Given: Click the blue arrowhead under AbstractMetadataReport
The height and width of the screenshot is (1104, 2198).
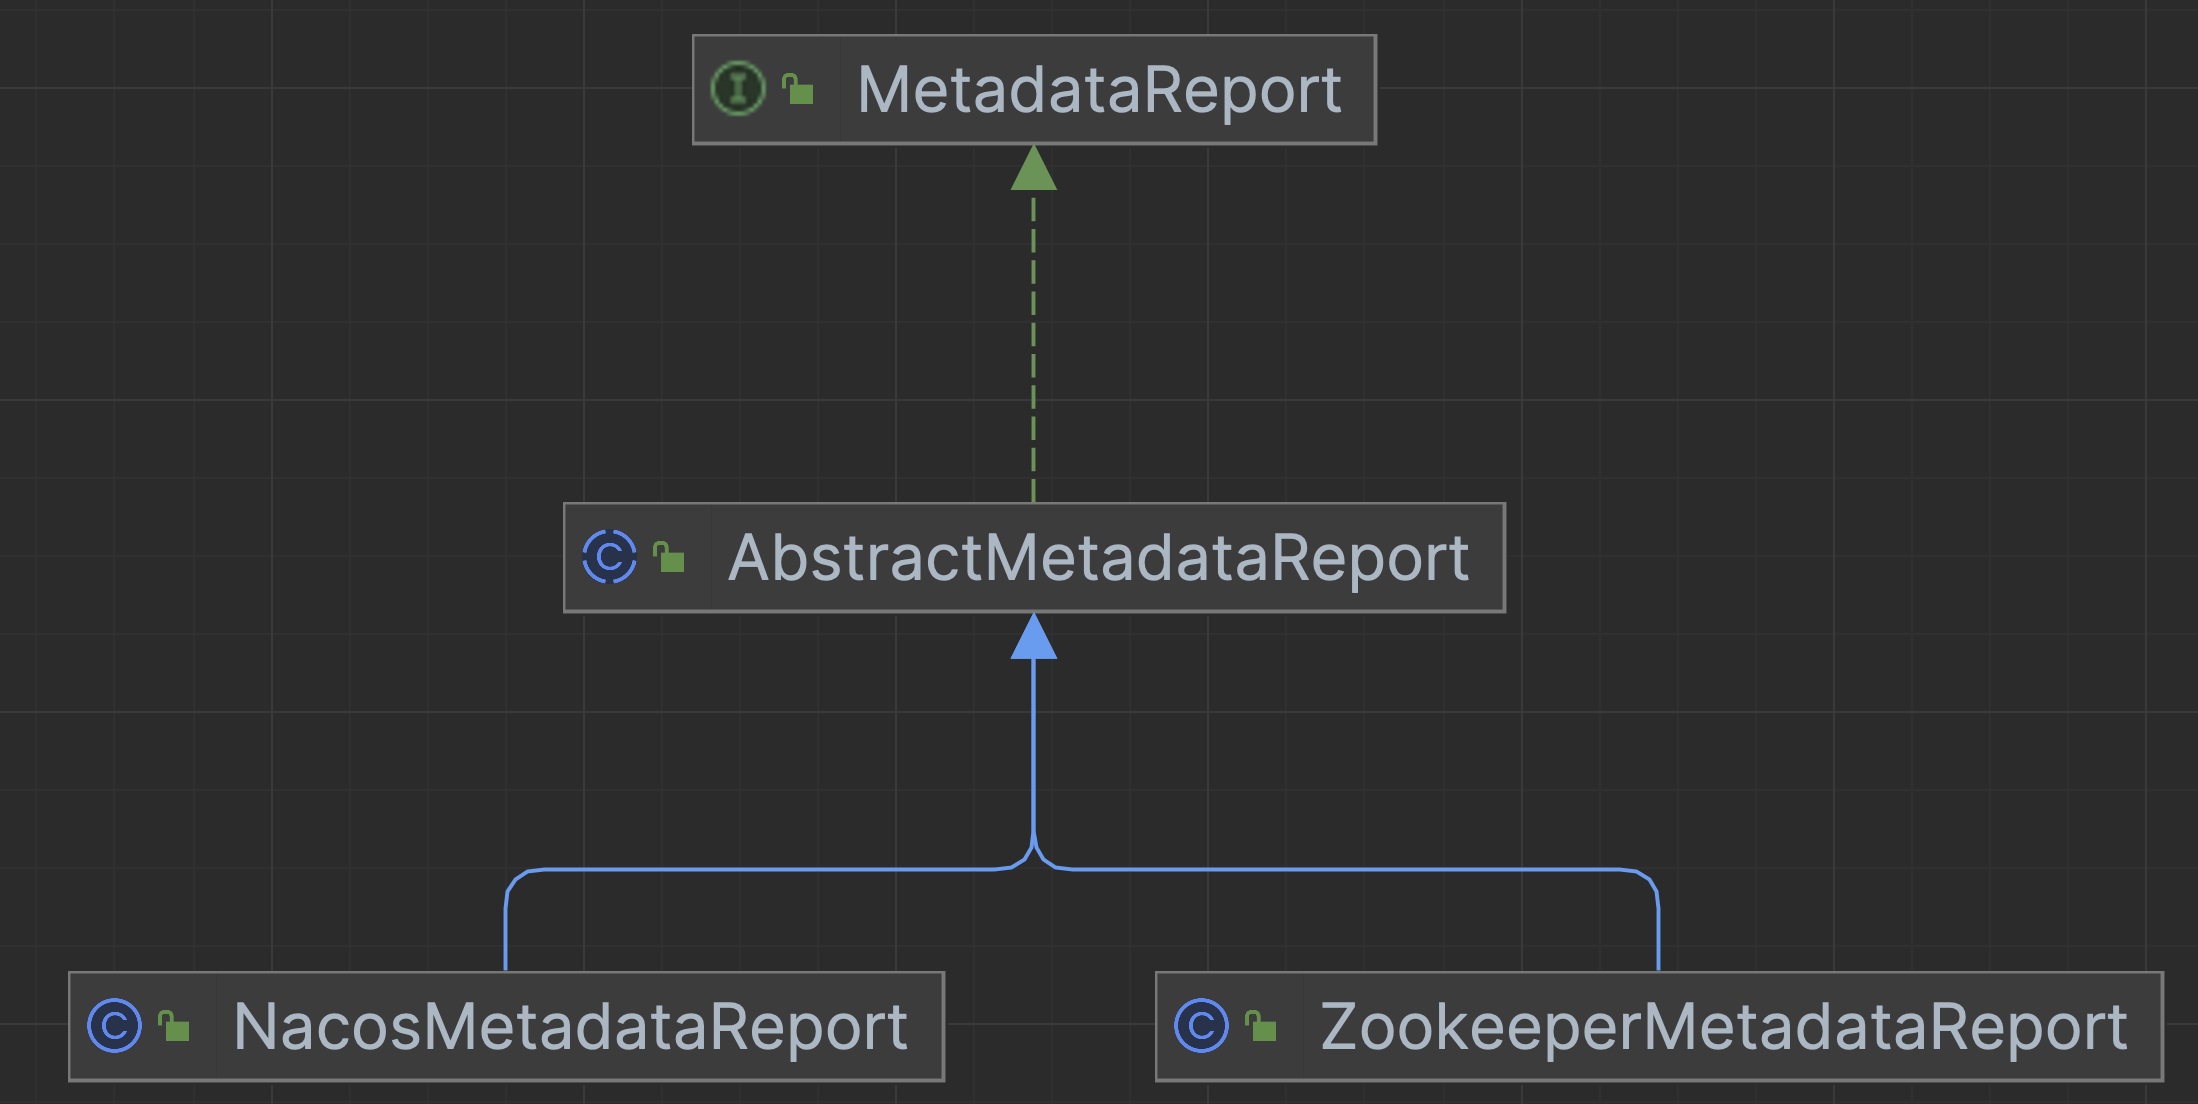Looking at the screenshot, I should pos(1033,636).
